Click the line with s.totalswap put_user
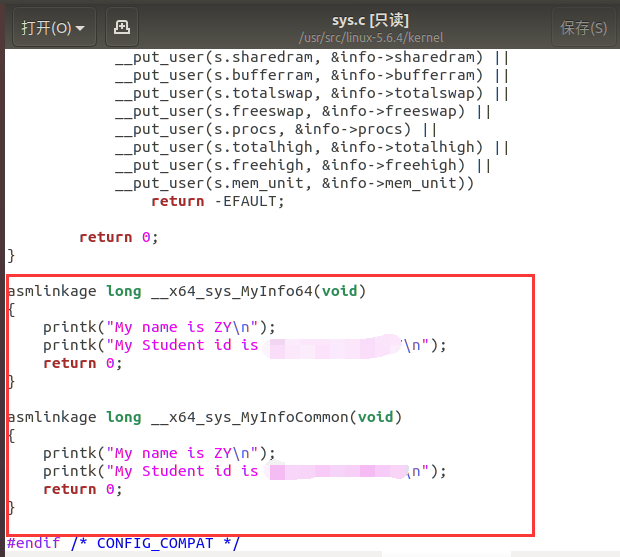The height and width of the screenshot is (557, 620). click(312, 93)
